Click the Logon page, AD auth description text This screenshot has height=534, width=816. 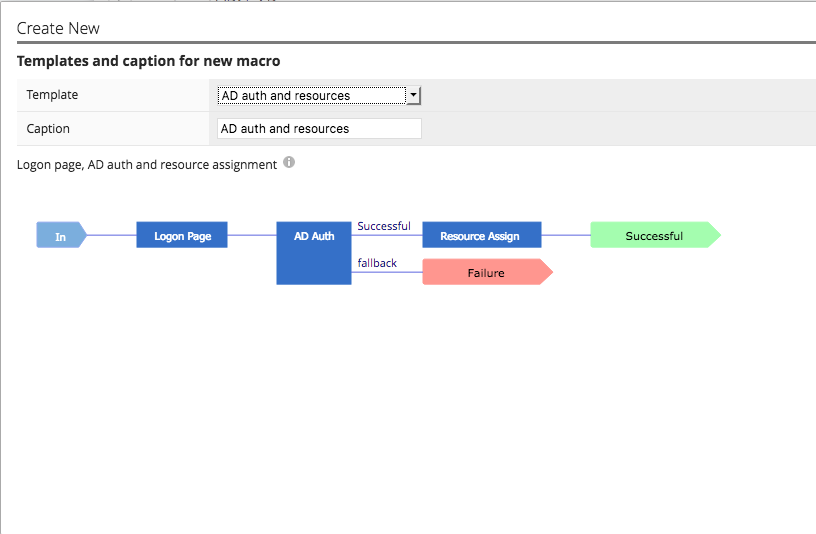pos(147,164)
